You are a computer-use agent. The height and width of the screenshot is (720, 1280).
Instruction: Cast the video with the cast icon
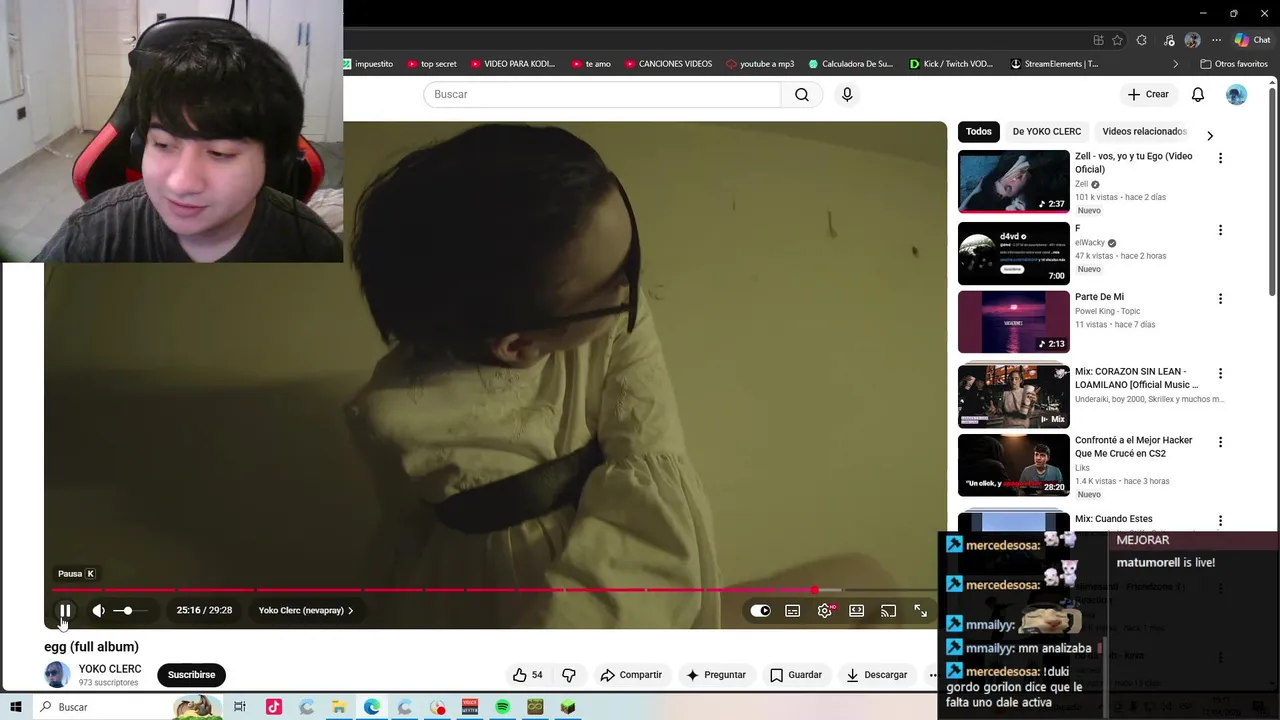(888, 610)
